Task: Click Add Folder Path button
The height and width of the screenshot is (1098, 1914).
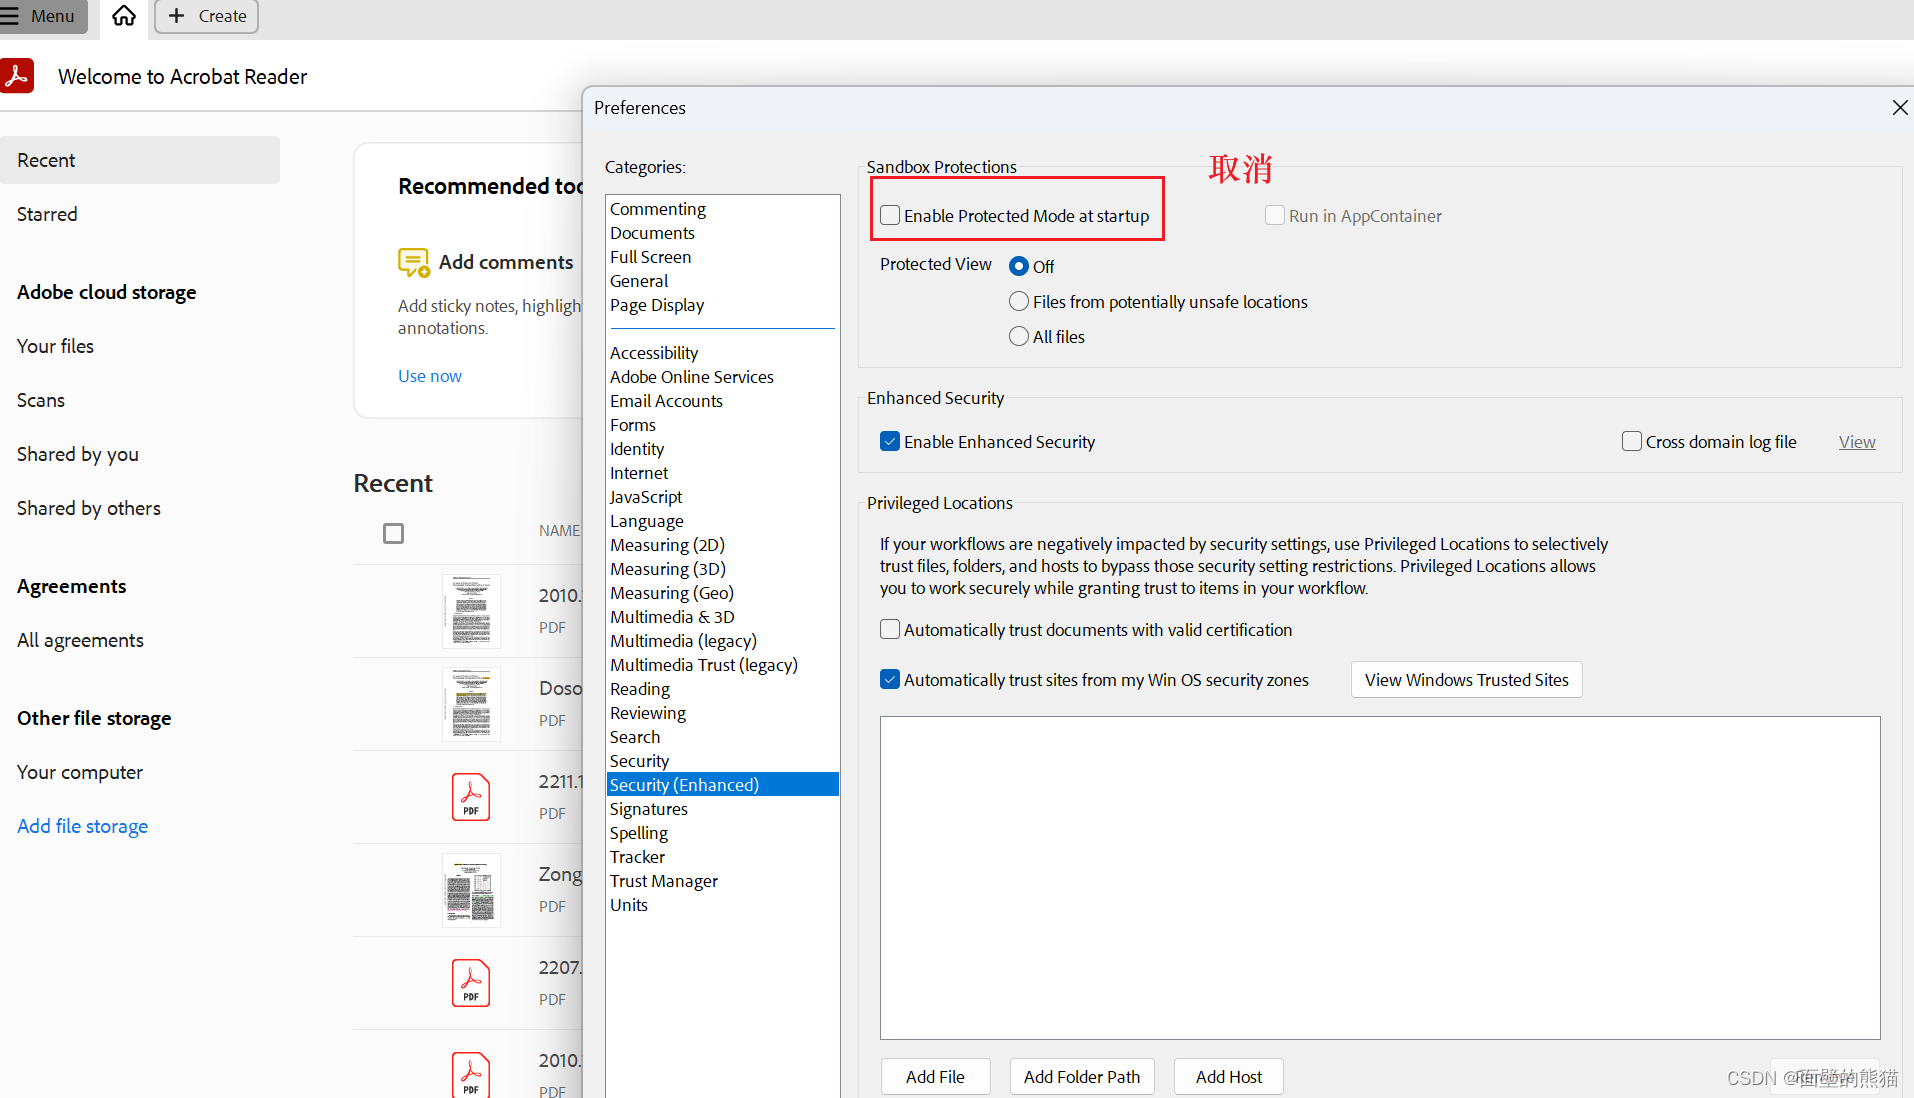Action: tap(1082, 1077)
